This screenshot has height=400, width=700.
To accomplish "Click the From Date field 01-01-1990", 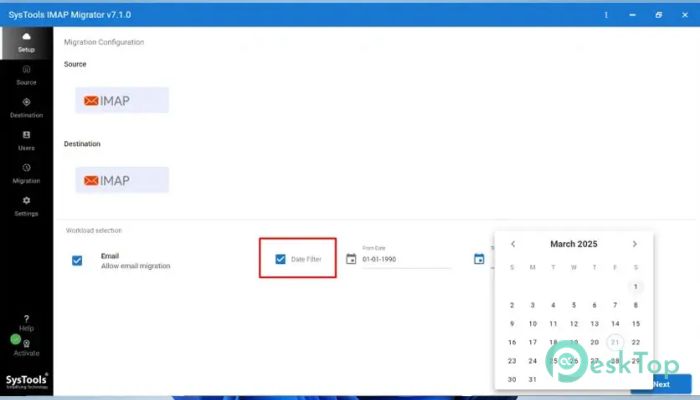I will (x=406, y=259).
